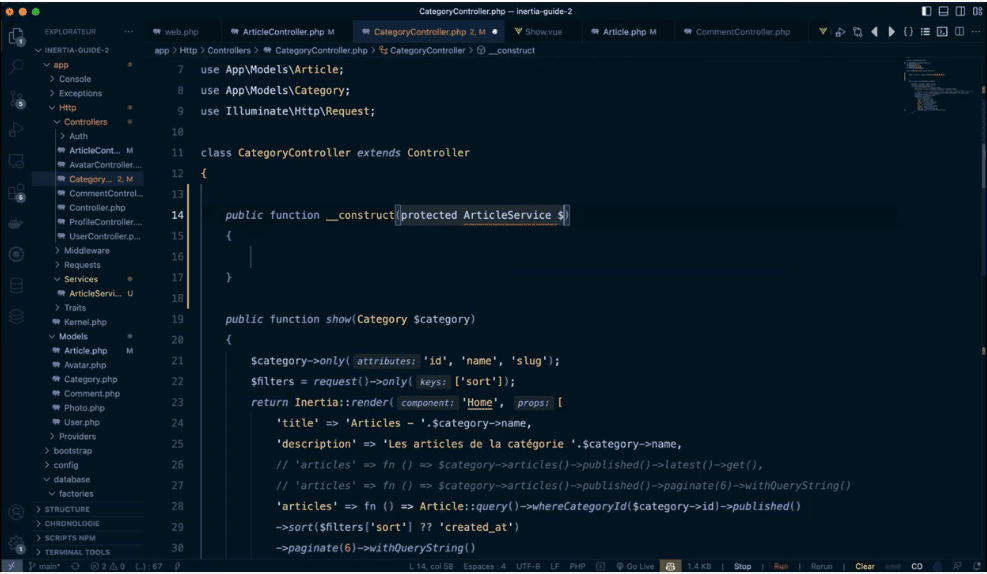Toggle the secondary sidebar layout icon
This screenshot has width=987, height=574.
coord(960,11)
